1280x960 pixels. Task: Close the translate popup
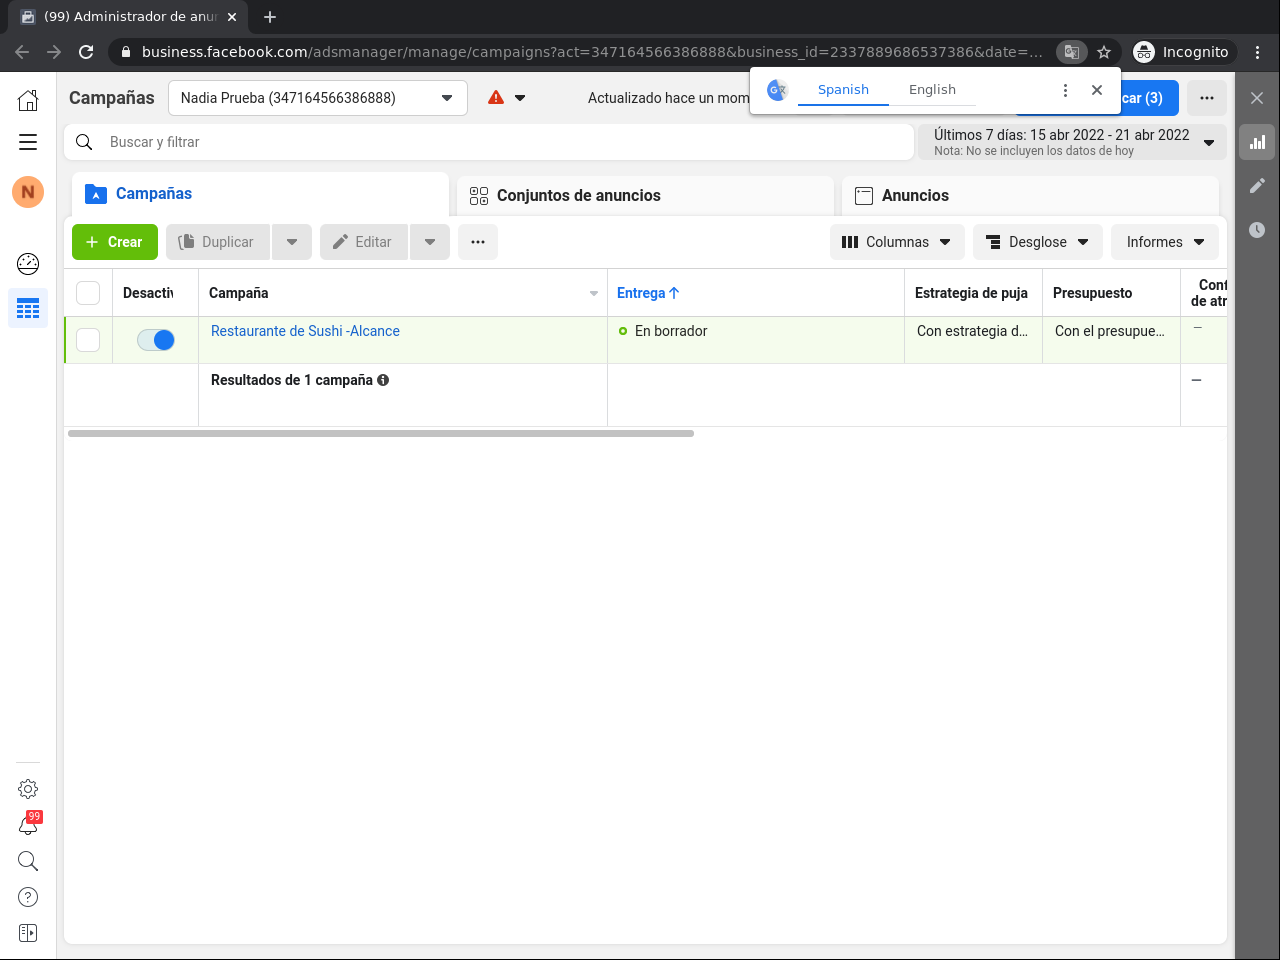click(x=1097, y=90)
